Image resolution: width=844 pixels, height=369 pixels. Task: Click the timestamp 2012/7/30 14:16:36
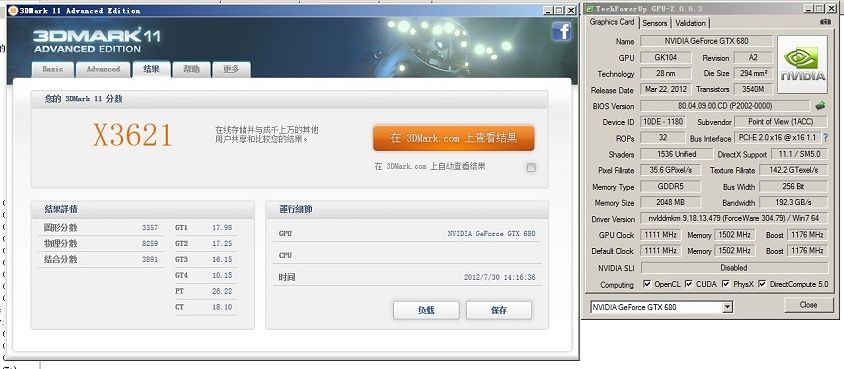(500, 278)
